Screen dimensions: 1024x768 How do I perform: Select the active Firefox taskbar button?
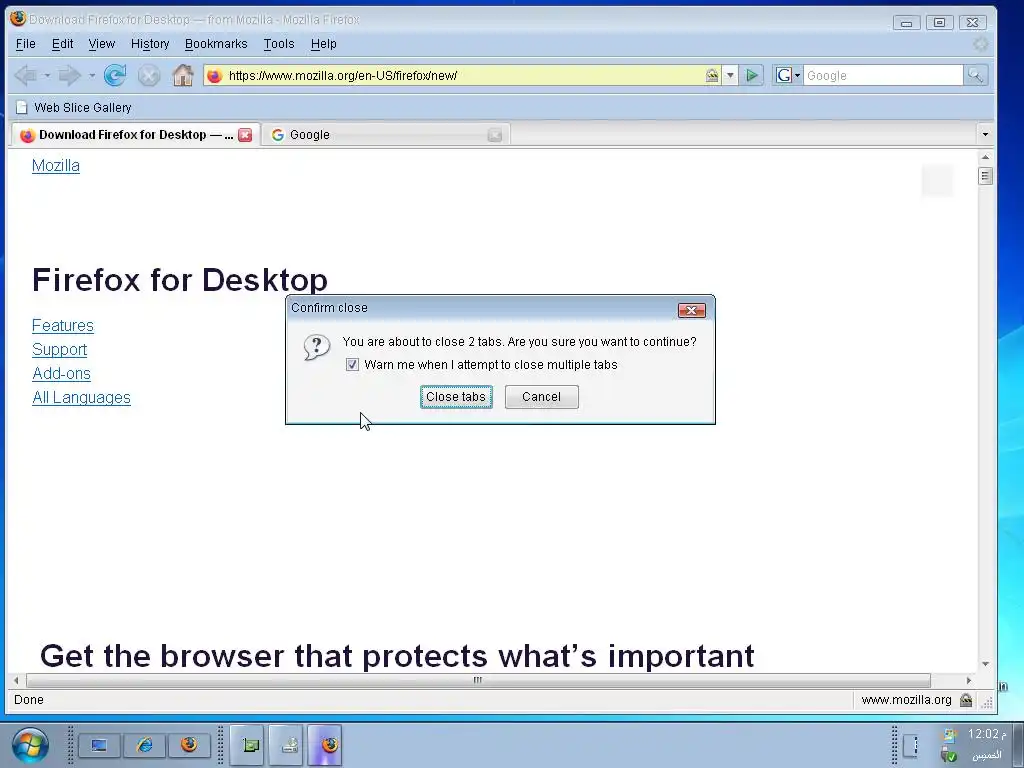coord(325,745)
